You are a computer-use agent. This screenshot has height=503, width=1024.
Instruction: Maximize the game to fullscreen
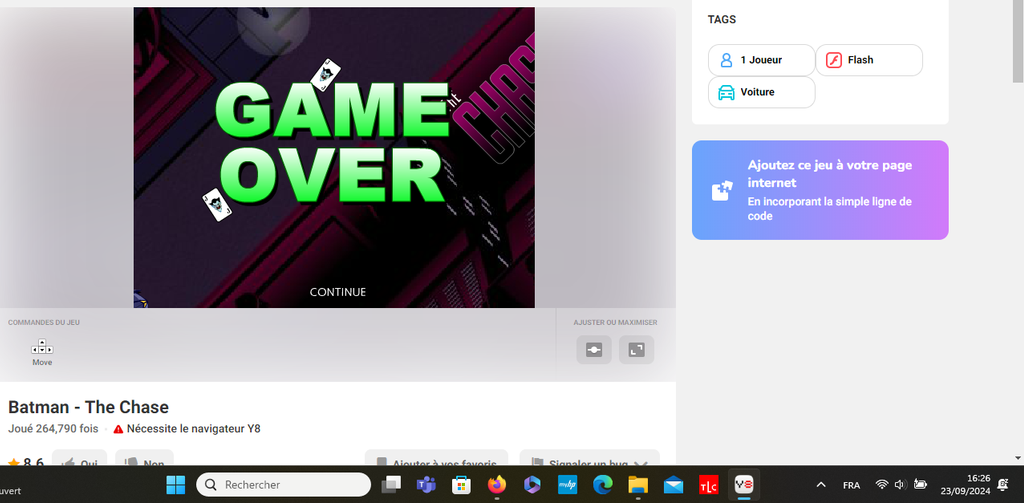click(x=636, y=349)
